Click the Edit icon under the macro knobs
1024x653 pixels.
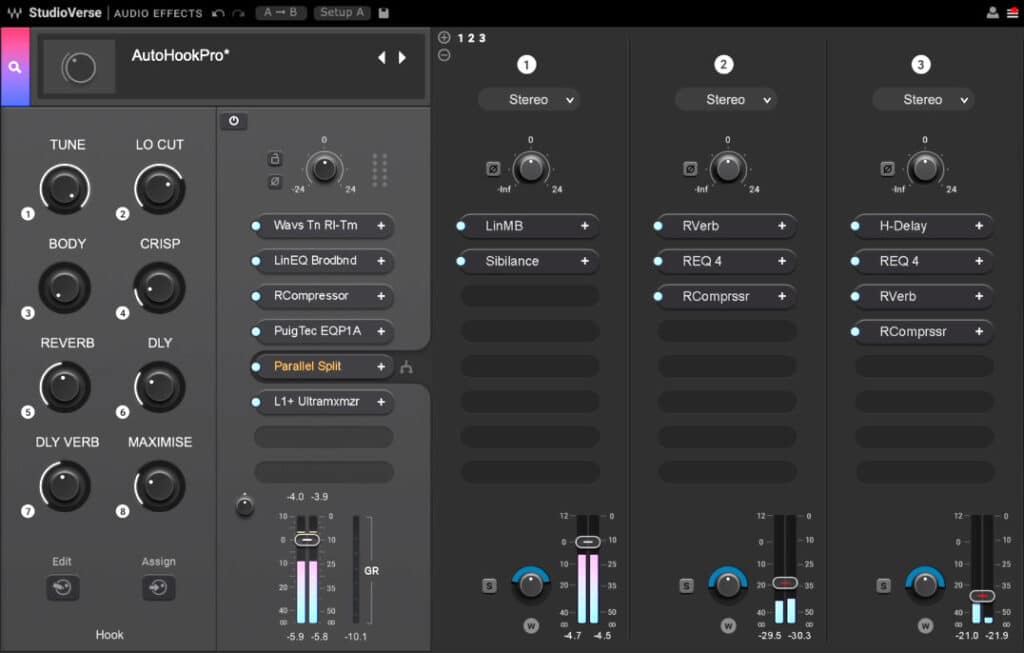coord(62,588)
